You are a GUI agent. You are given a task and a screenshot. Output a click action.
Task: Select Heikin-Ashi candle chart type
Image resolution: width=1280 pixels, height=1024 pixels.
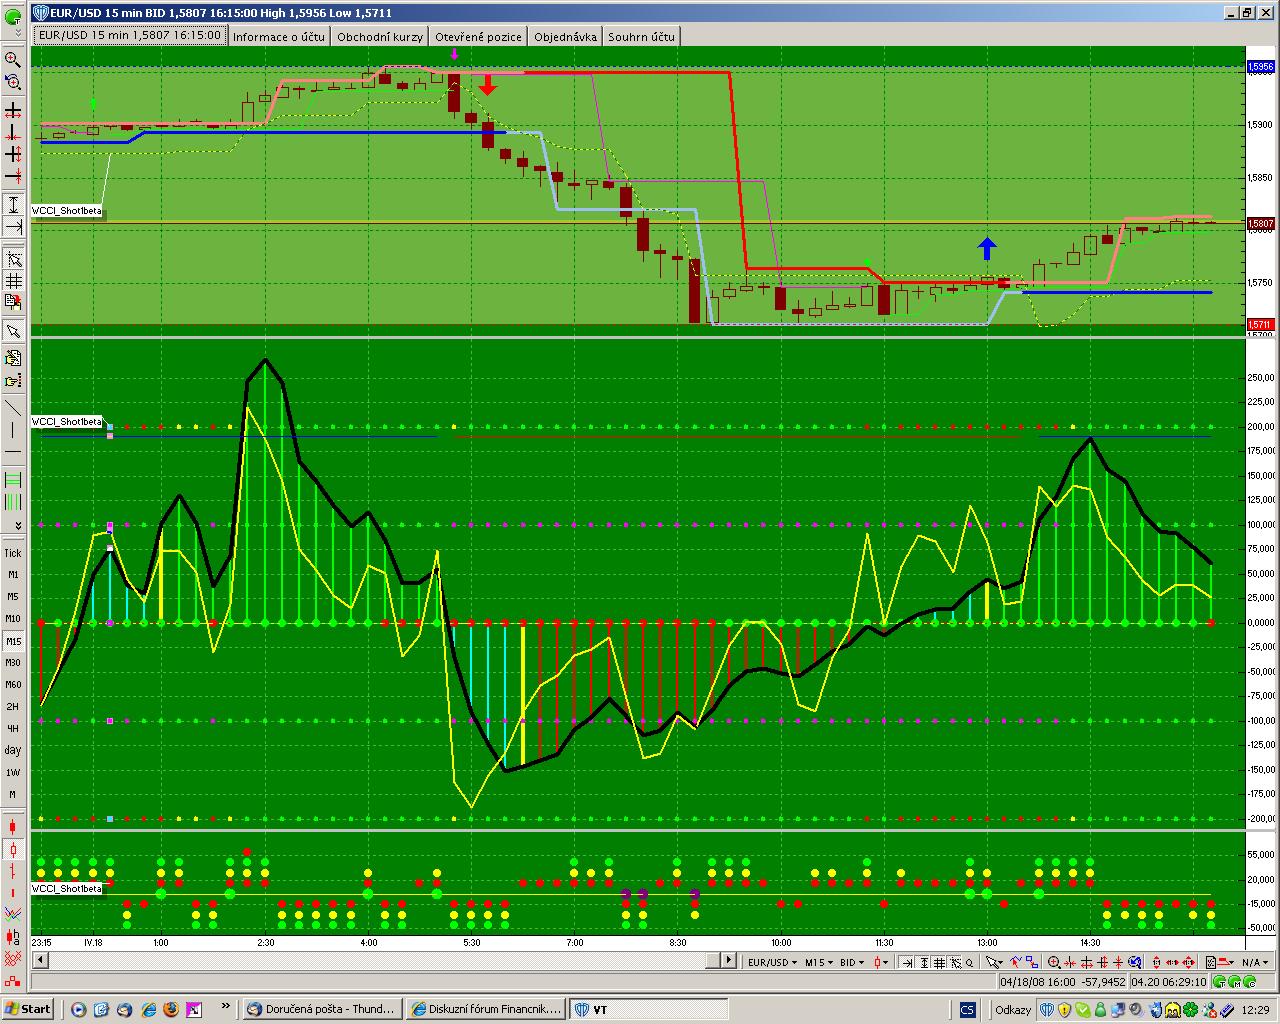click(13, 937)
